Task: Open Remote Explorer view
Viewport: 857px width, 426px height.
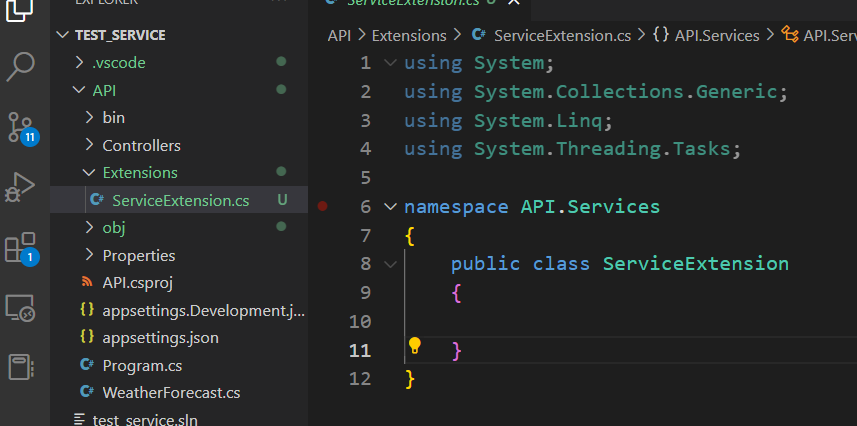Action: click(20, 307)
